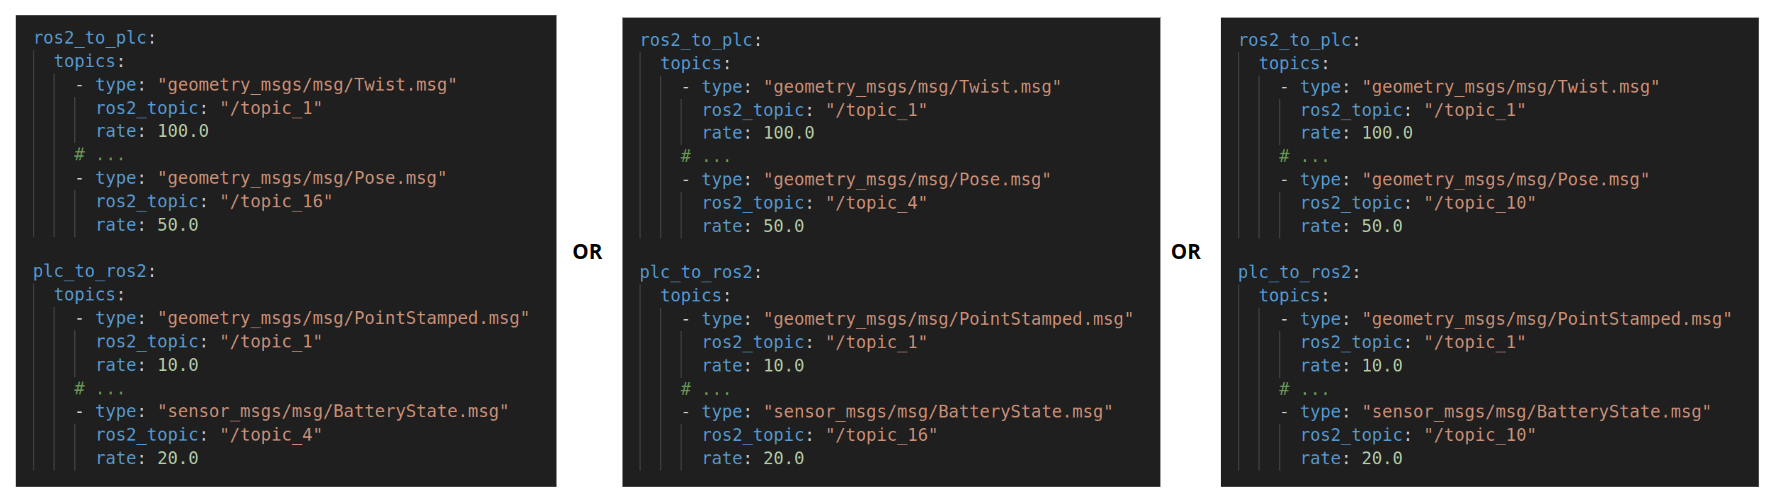The image size is (1777, 502).
Task: Click "/topic_10" under BatteryState.msg in right panel
Action: pos(1480,435)
